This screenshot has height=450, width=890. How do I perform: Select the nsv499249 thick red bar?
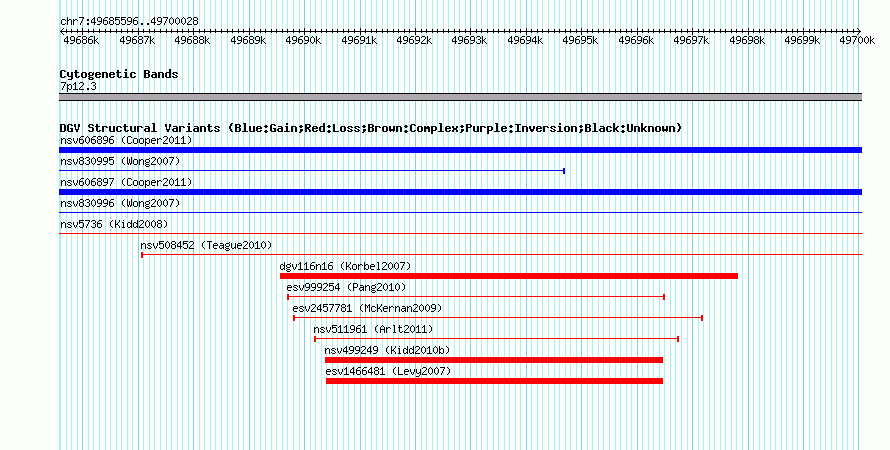coord(494,360)
